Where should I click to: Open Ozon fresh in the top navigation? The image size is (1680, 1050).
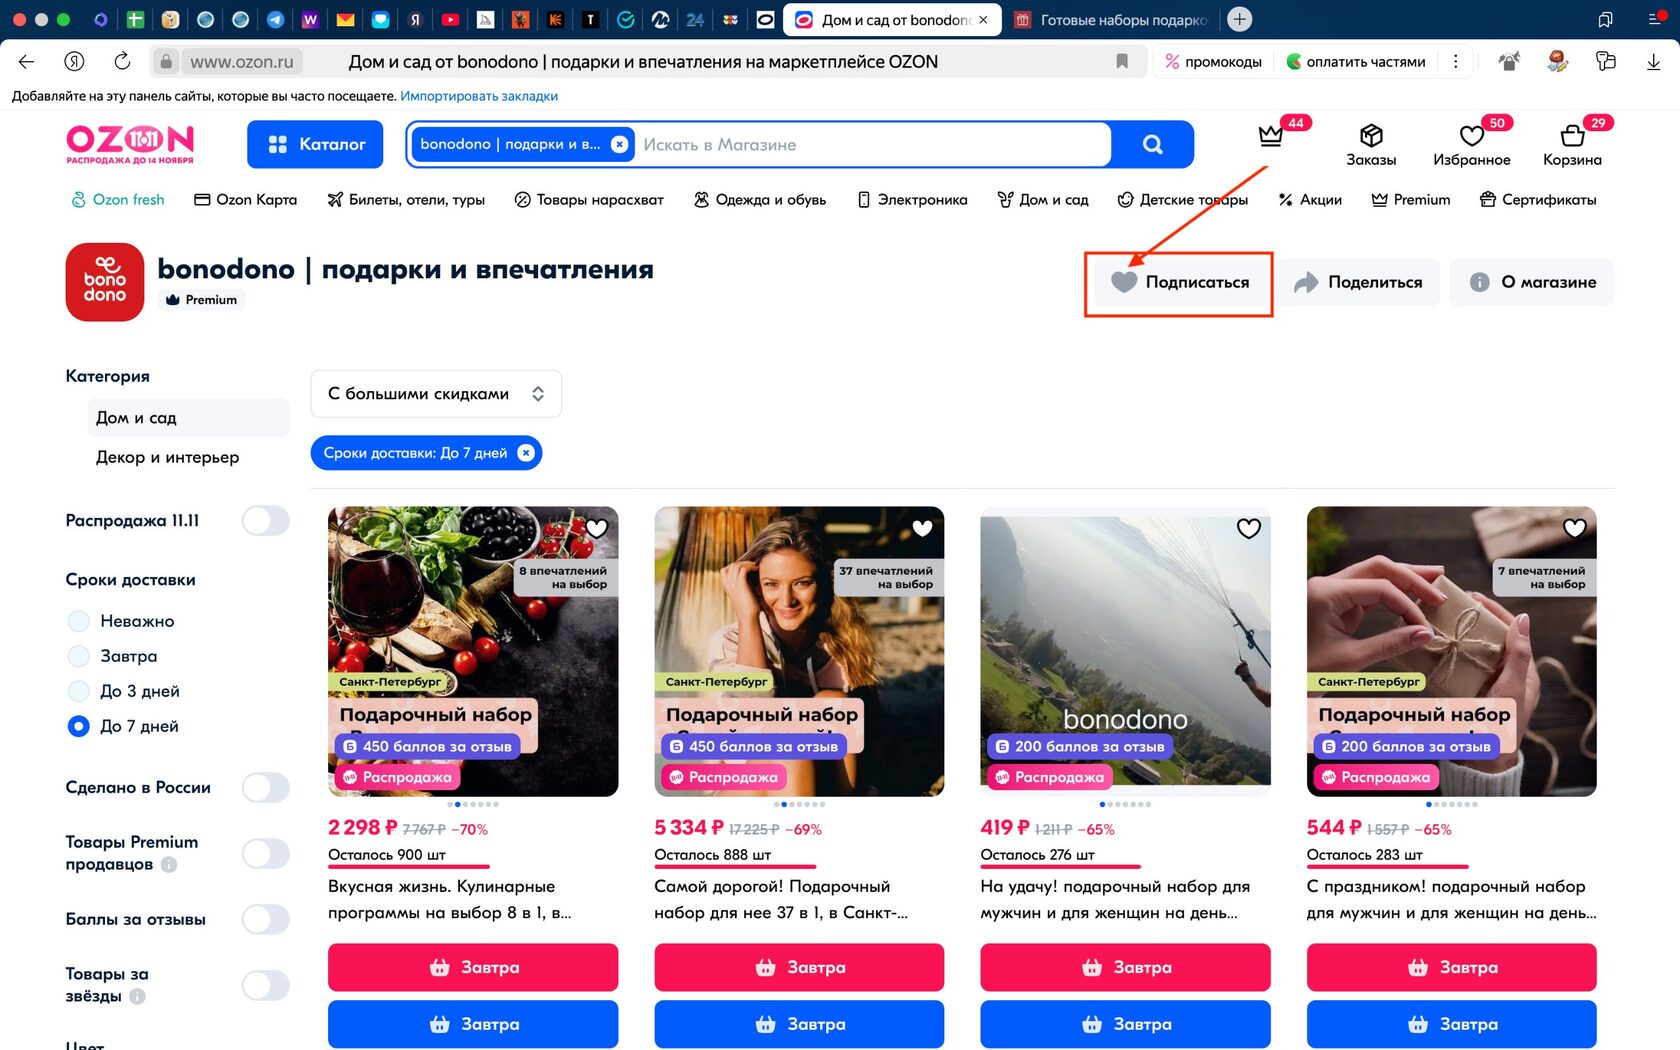[x=118, y=200]
